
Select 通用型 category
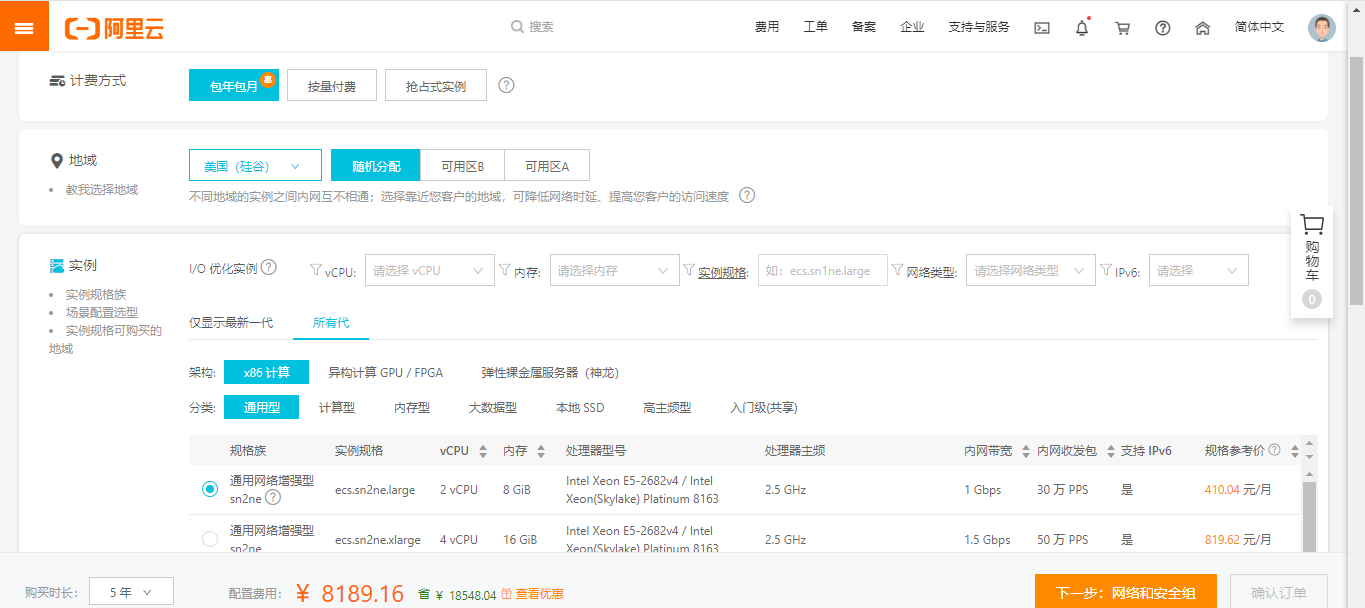click(x=262, y=407)
